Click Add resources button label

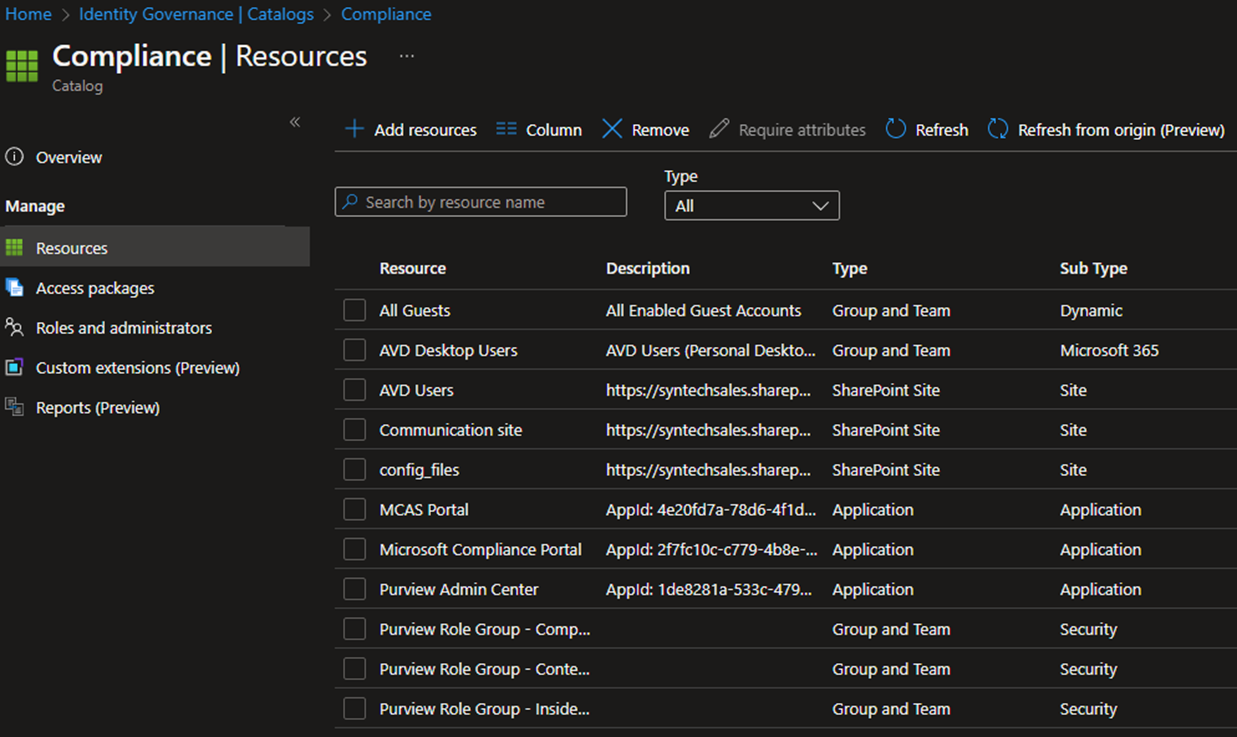point(425,130)
